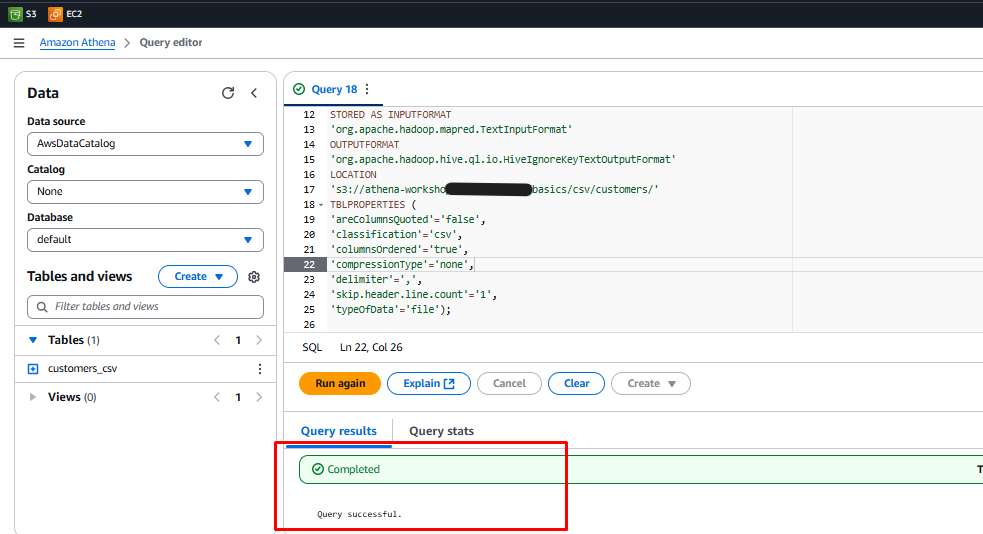Viewport: 983px width, 534px height.
Task: Open Tables and views settings gear
Action: pos(254,277)
